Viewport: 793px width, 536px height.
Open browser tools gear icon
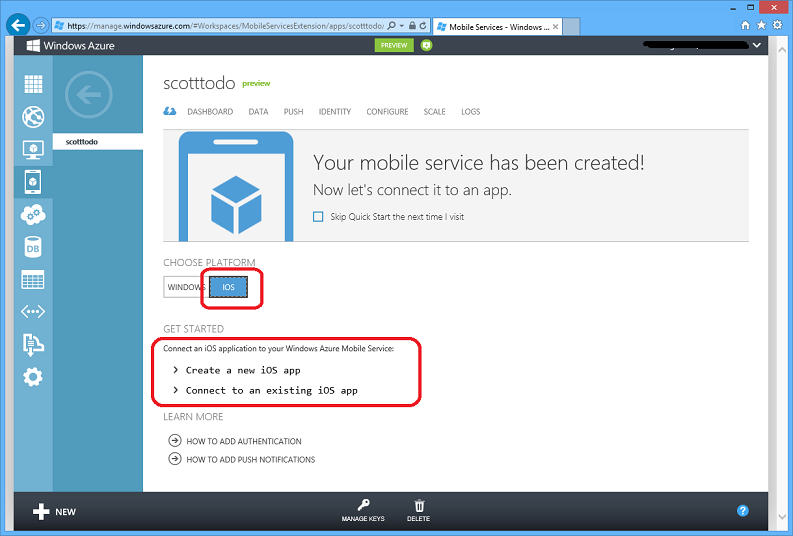[x=777, y=25]
